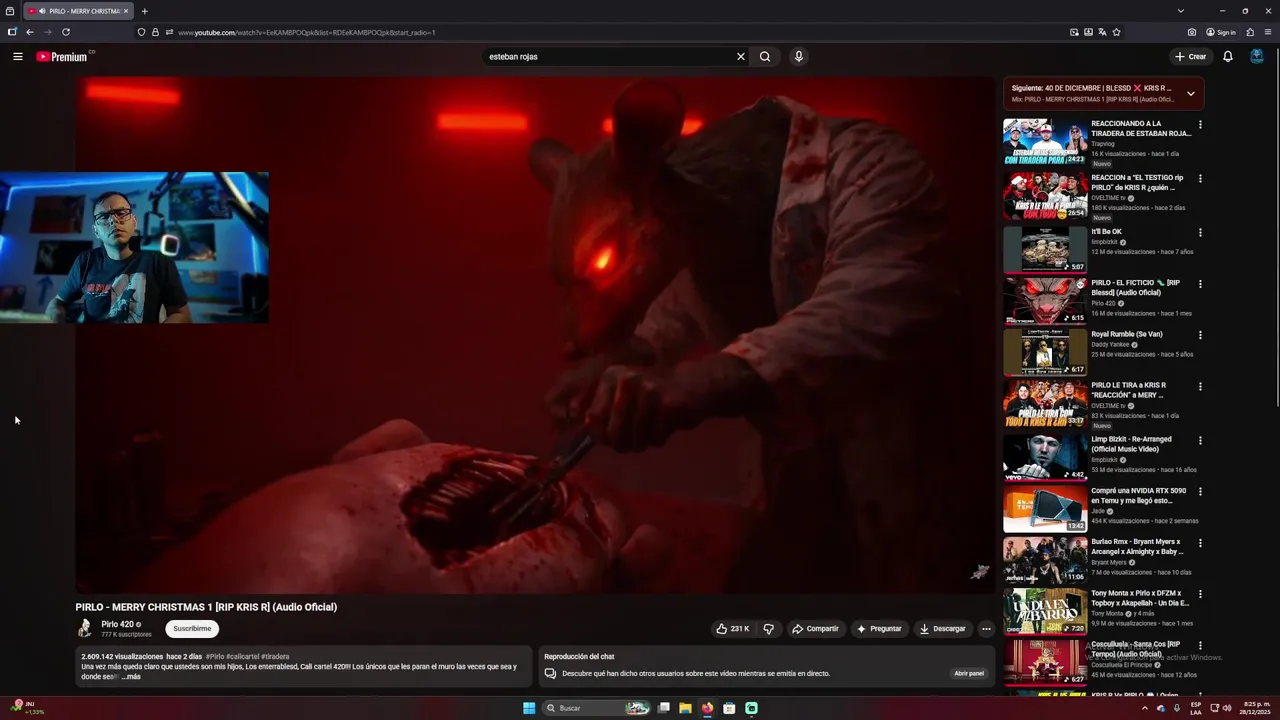The width and height of the screenshot is (1280, 720).
Task: Click the Preguntar button
Action: [879, 629]
